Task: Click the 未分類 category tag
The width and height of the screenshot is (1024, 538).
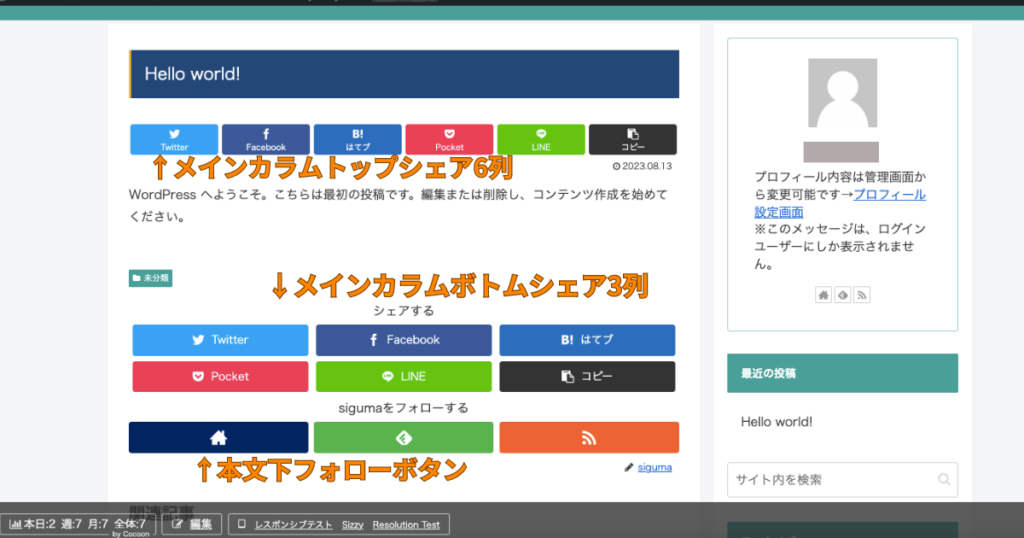Action: click(x=151, y=278)
